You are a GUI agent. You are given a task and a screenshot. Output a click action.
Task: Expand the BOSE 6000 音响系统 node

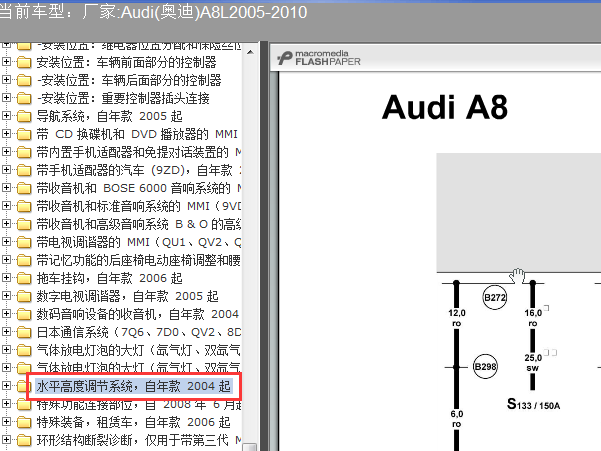point(6,188)
